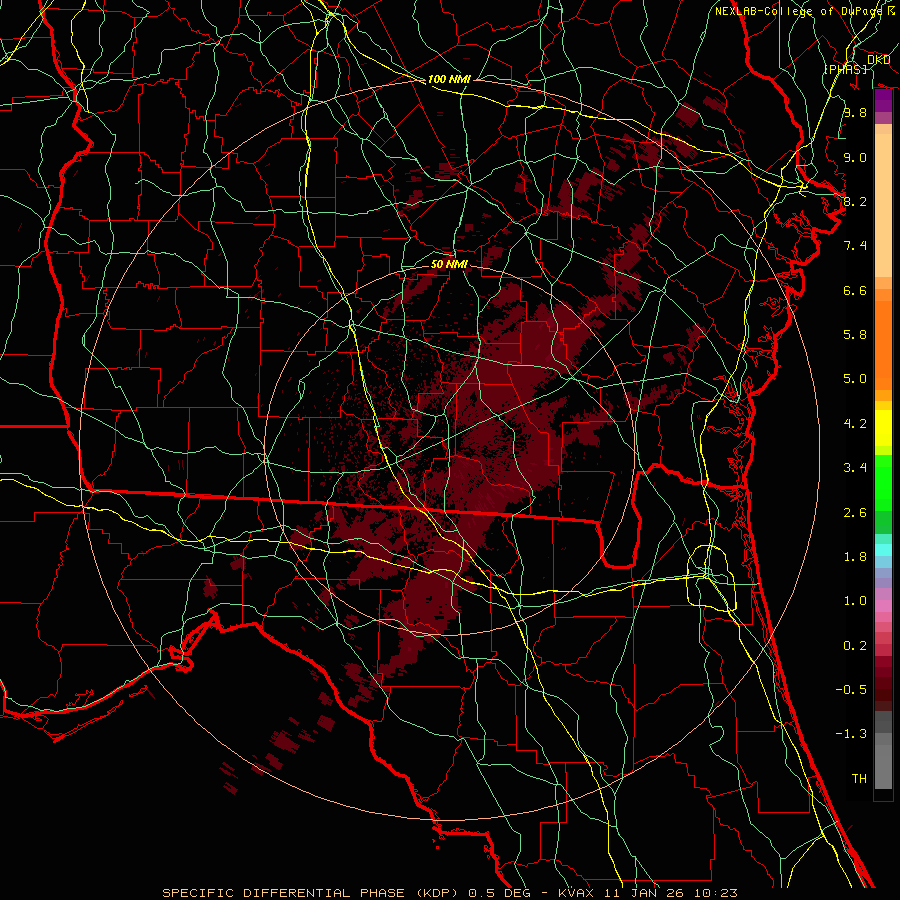Click the bright green band of the color bar
This screenshot has height=900, width=900.
point(883,483)
